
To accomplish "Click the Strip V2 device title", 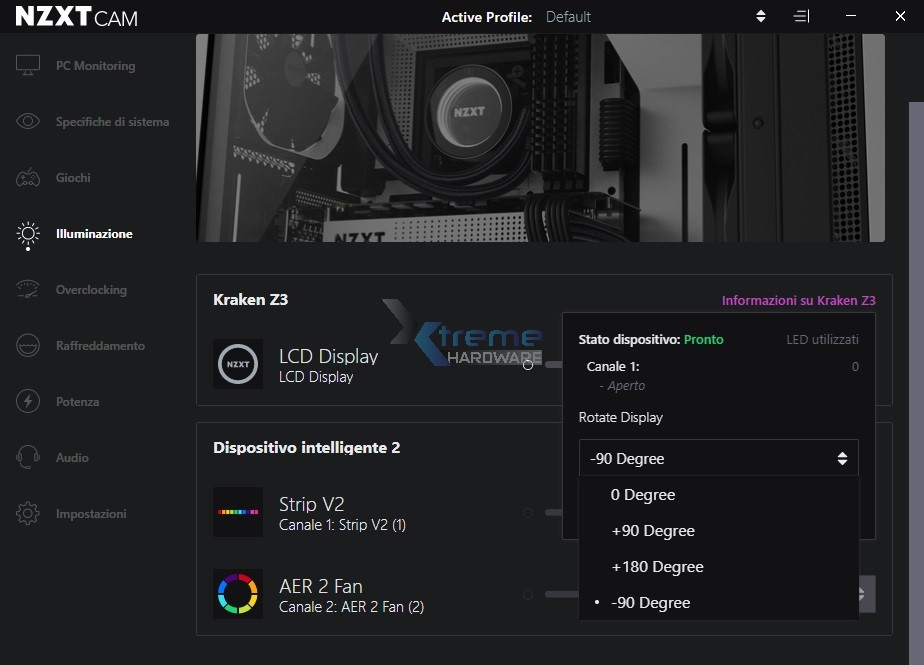I will (x=312, y=504).
